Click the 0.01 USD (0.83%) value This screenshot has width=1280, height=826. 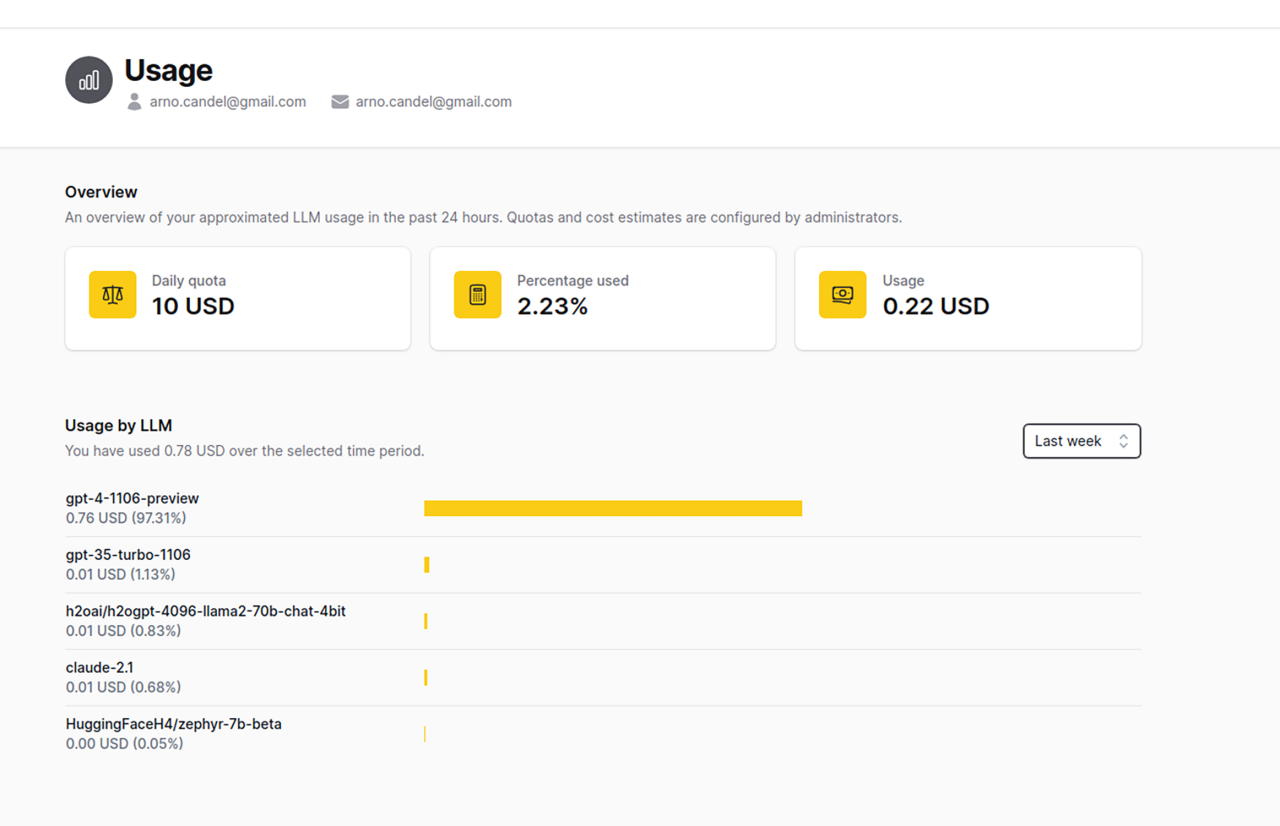pyautogui.click(x=124, y=631)
